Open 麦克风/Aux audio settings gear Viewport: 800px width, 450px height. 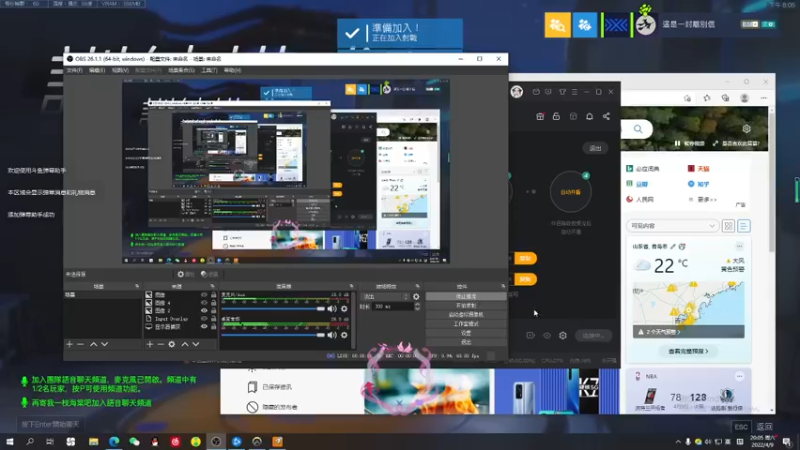point(344,309)
